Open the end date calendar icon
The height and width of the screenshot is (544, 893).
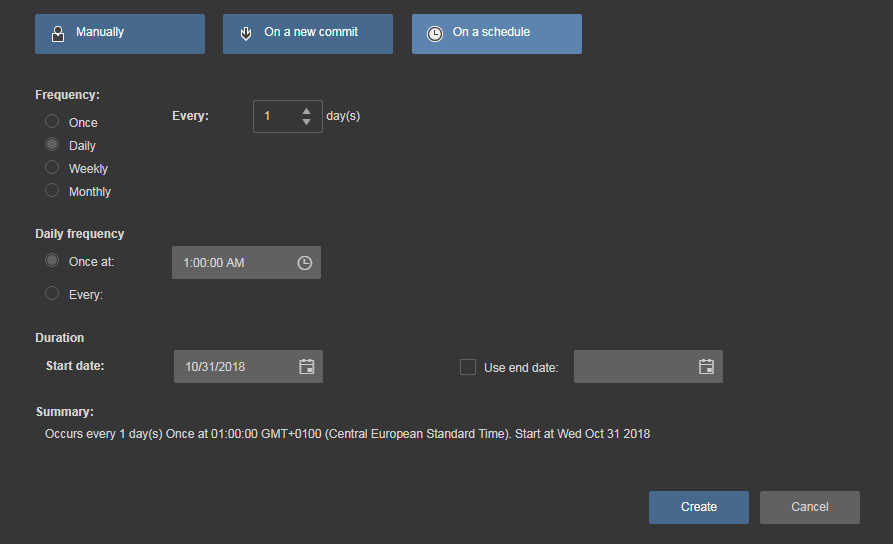(x=706, y=366)
